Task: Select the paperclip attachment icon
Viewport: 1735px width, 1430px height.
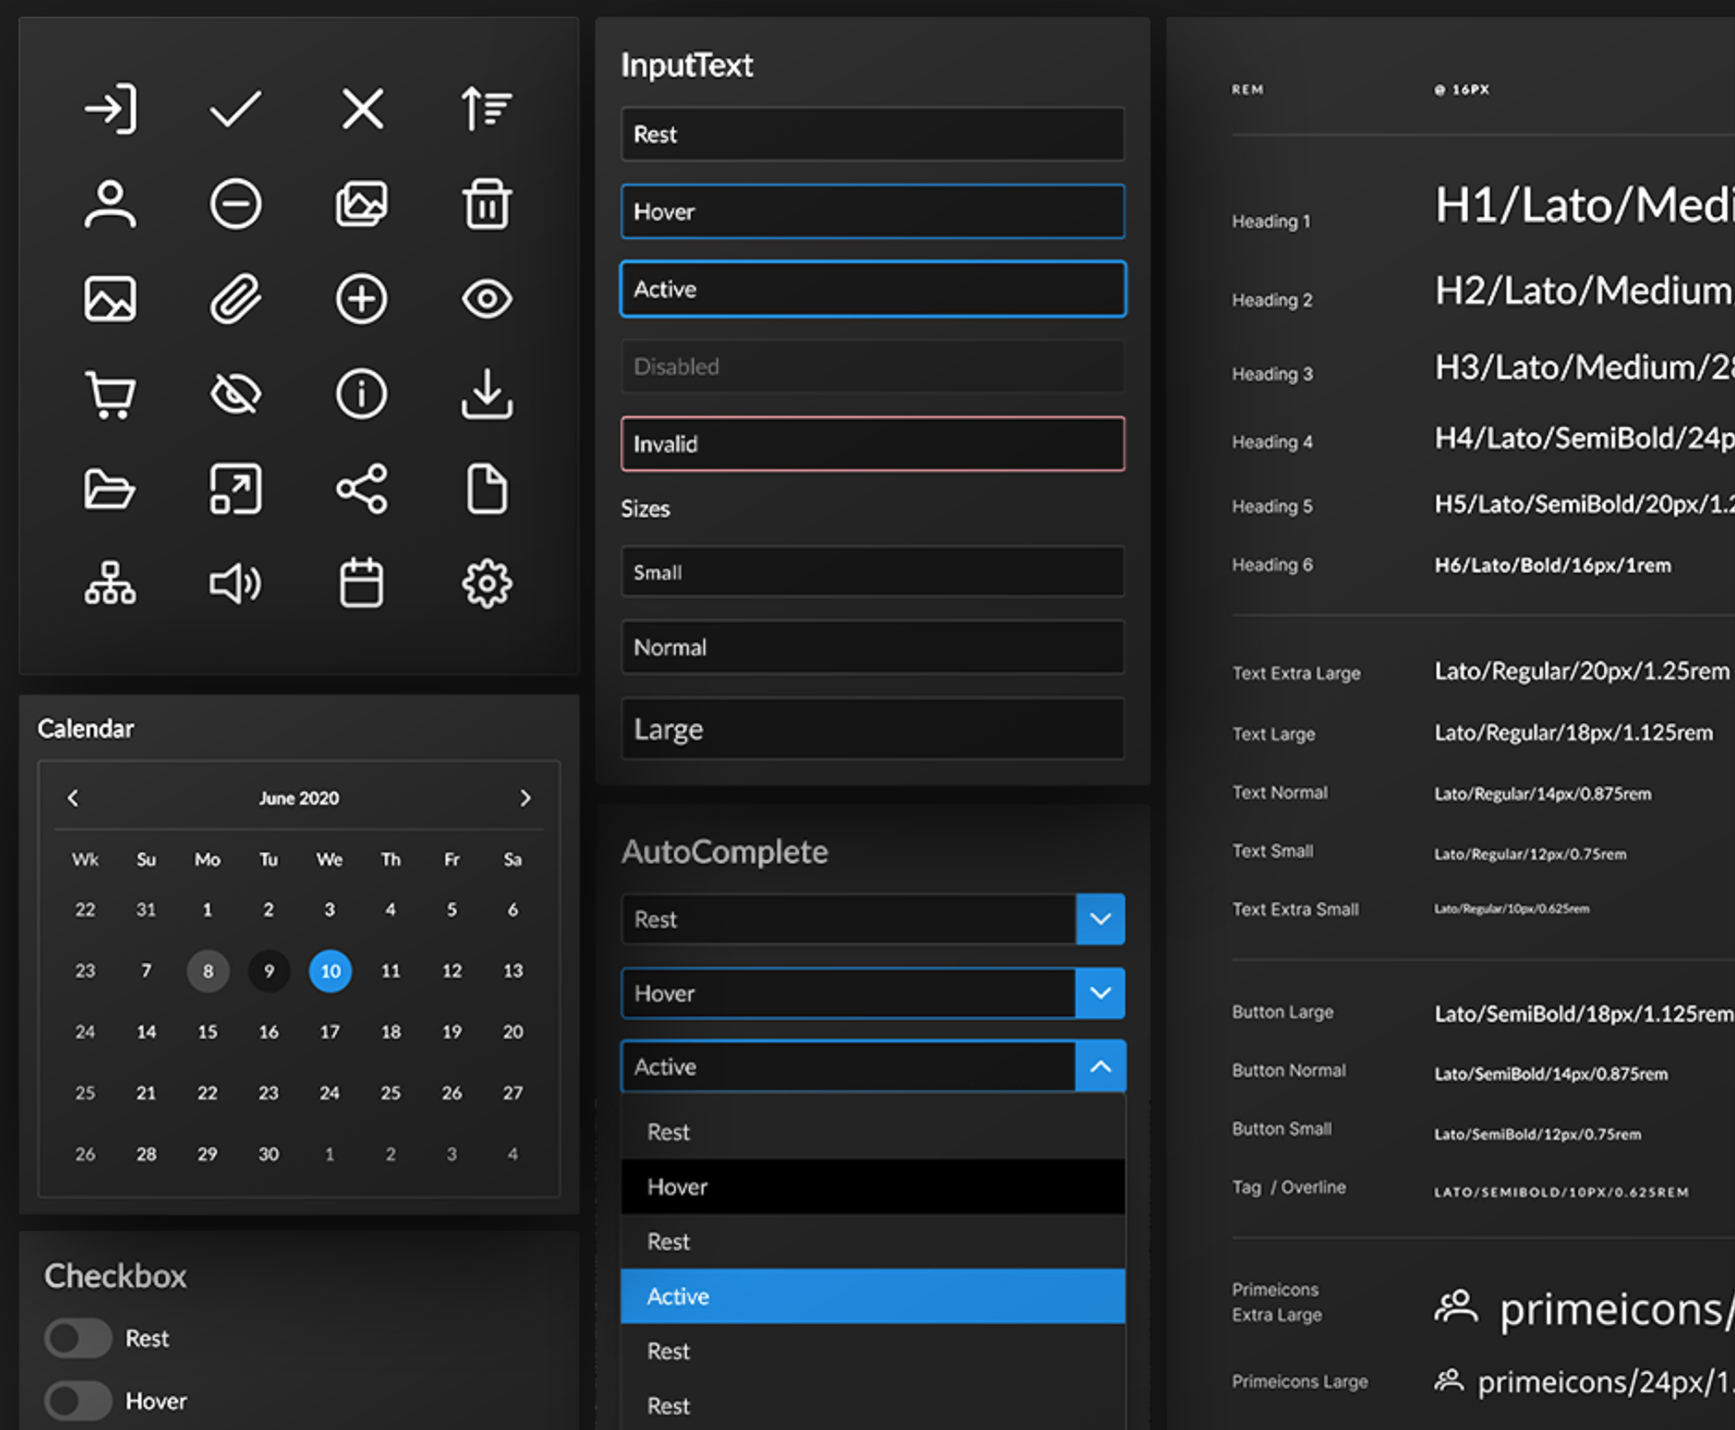Action: [235, 299]
